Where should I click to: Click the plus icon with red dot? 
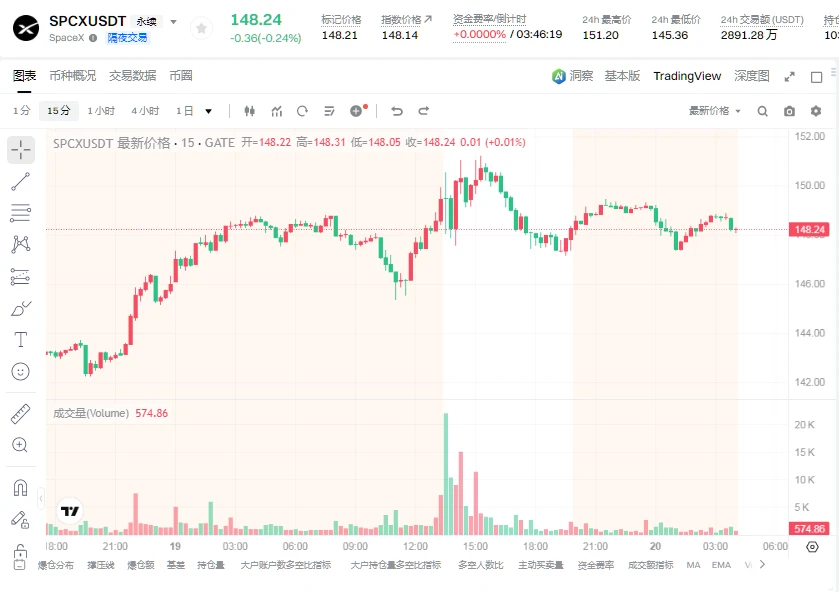pyautogui.click(x=357, y=110)
